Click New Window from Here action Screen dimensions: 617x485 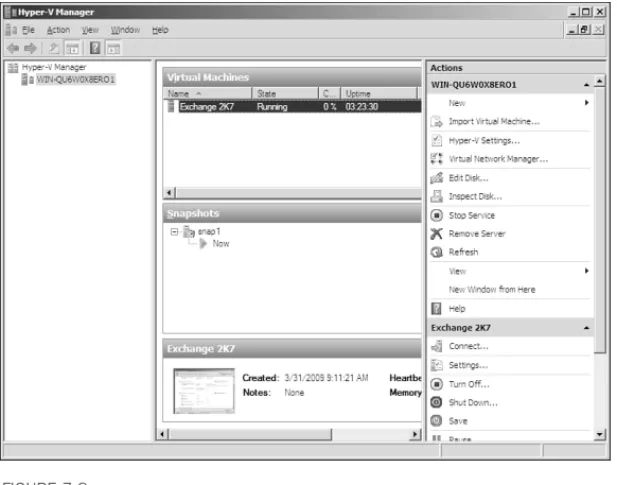tap(492, 290)
